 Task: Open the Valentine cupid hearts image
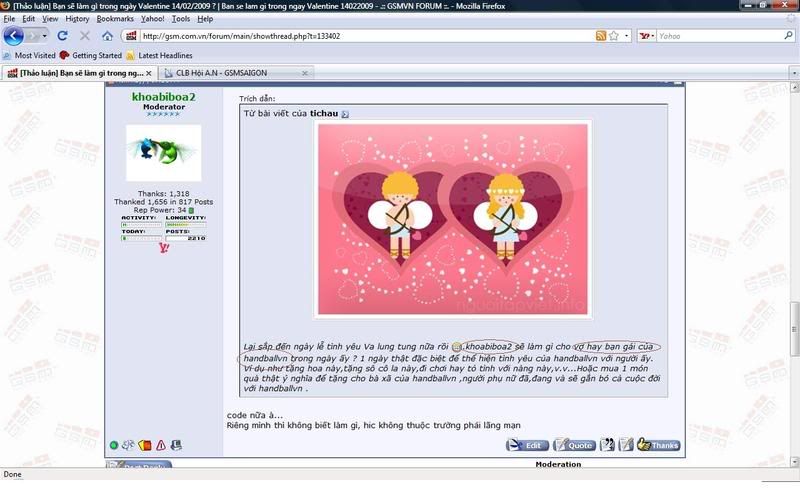tap(453, 219)
